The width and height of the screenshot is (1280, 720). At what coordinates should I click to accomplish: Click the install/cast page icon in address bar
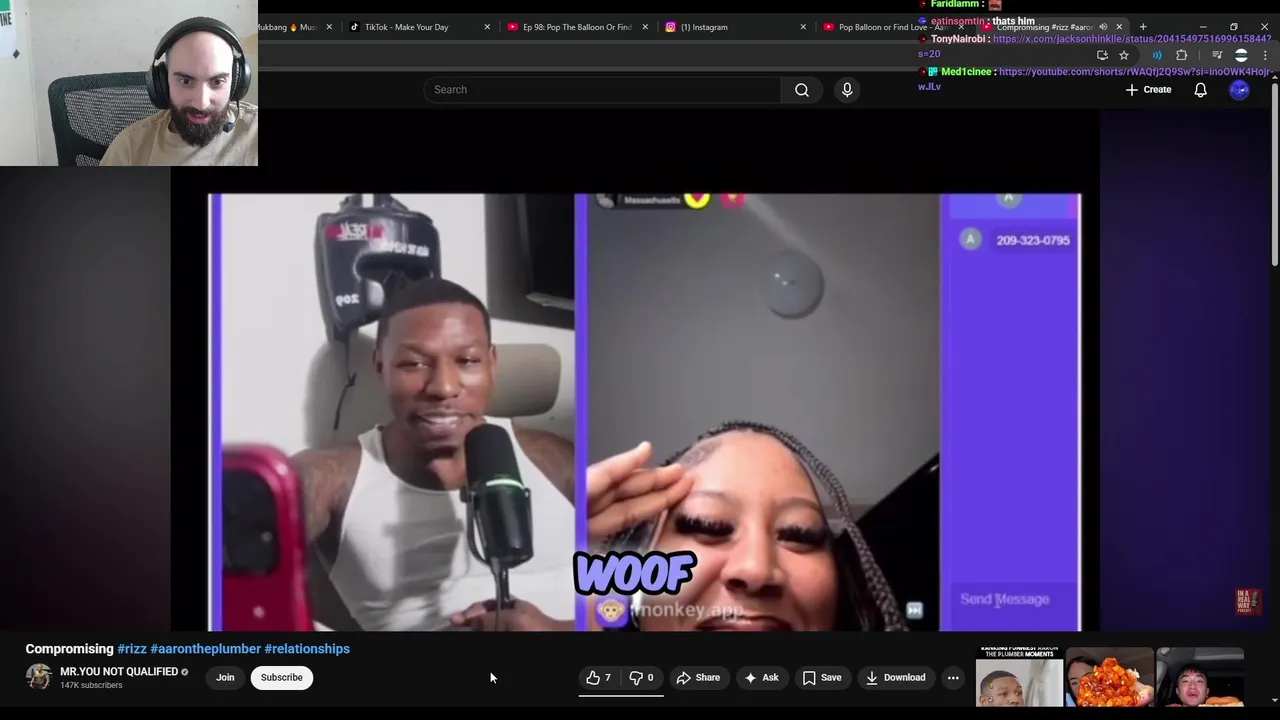click(1102, 55)
